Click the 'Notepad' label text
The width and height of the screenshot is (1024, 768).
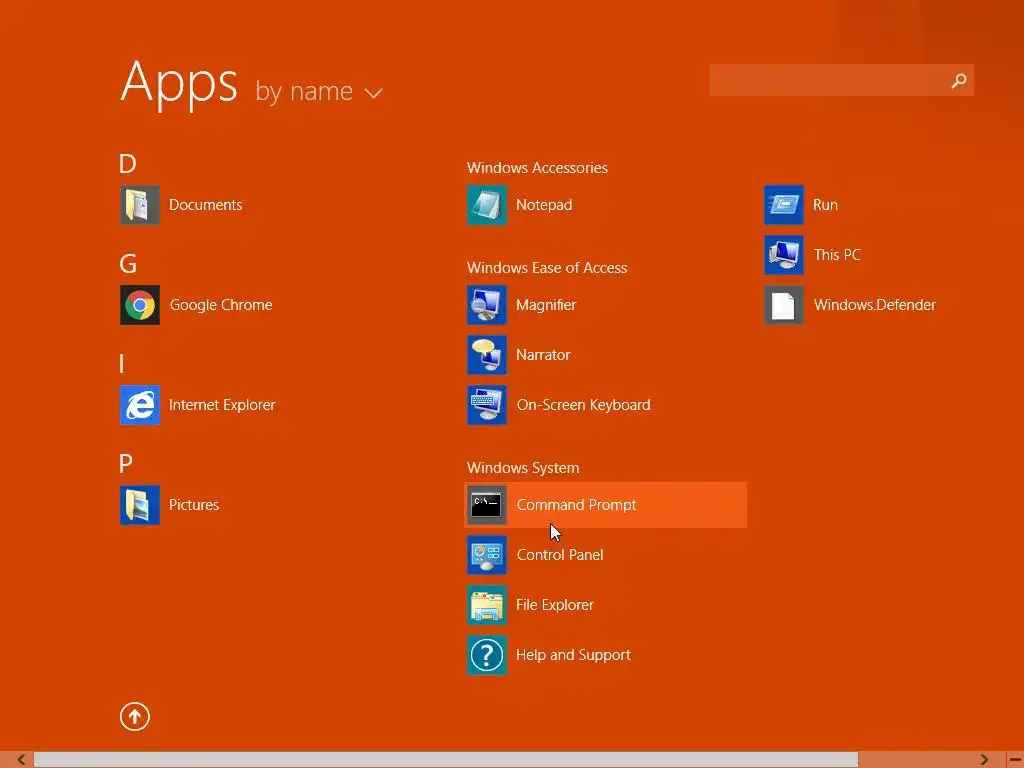(x=544, y=205)
